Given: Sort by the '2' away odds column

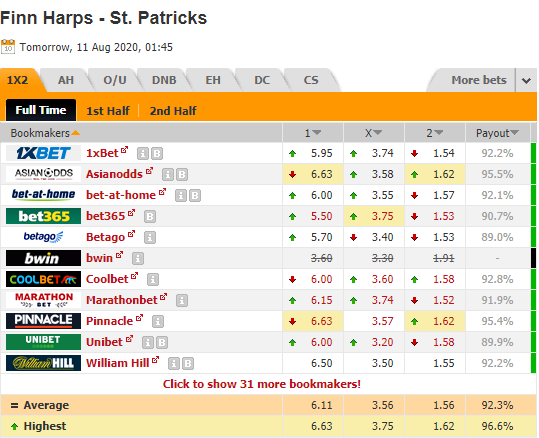Looking at the screenshot, I should click(435, 133).
